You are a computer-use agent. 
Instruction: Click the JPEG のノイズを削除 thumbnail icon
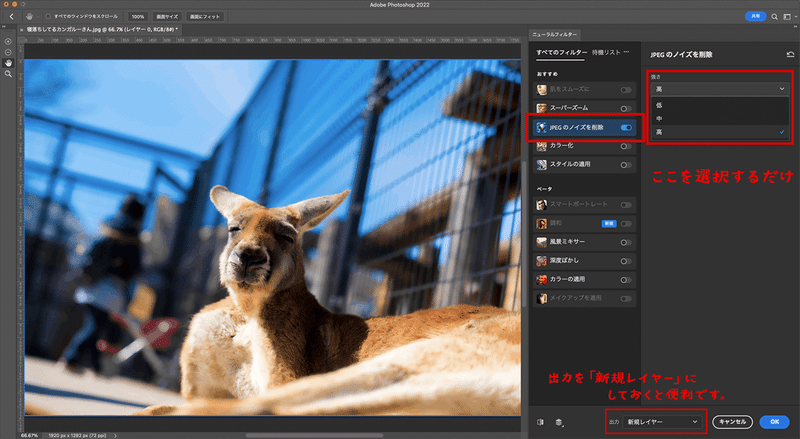pyautogui.click(x=541, y=127)
